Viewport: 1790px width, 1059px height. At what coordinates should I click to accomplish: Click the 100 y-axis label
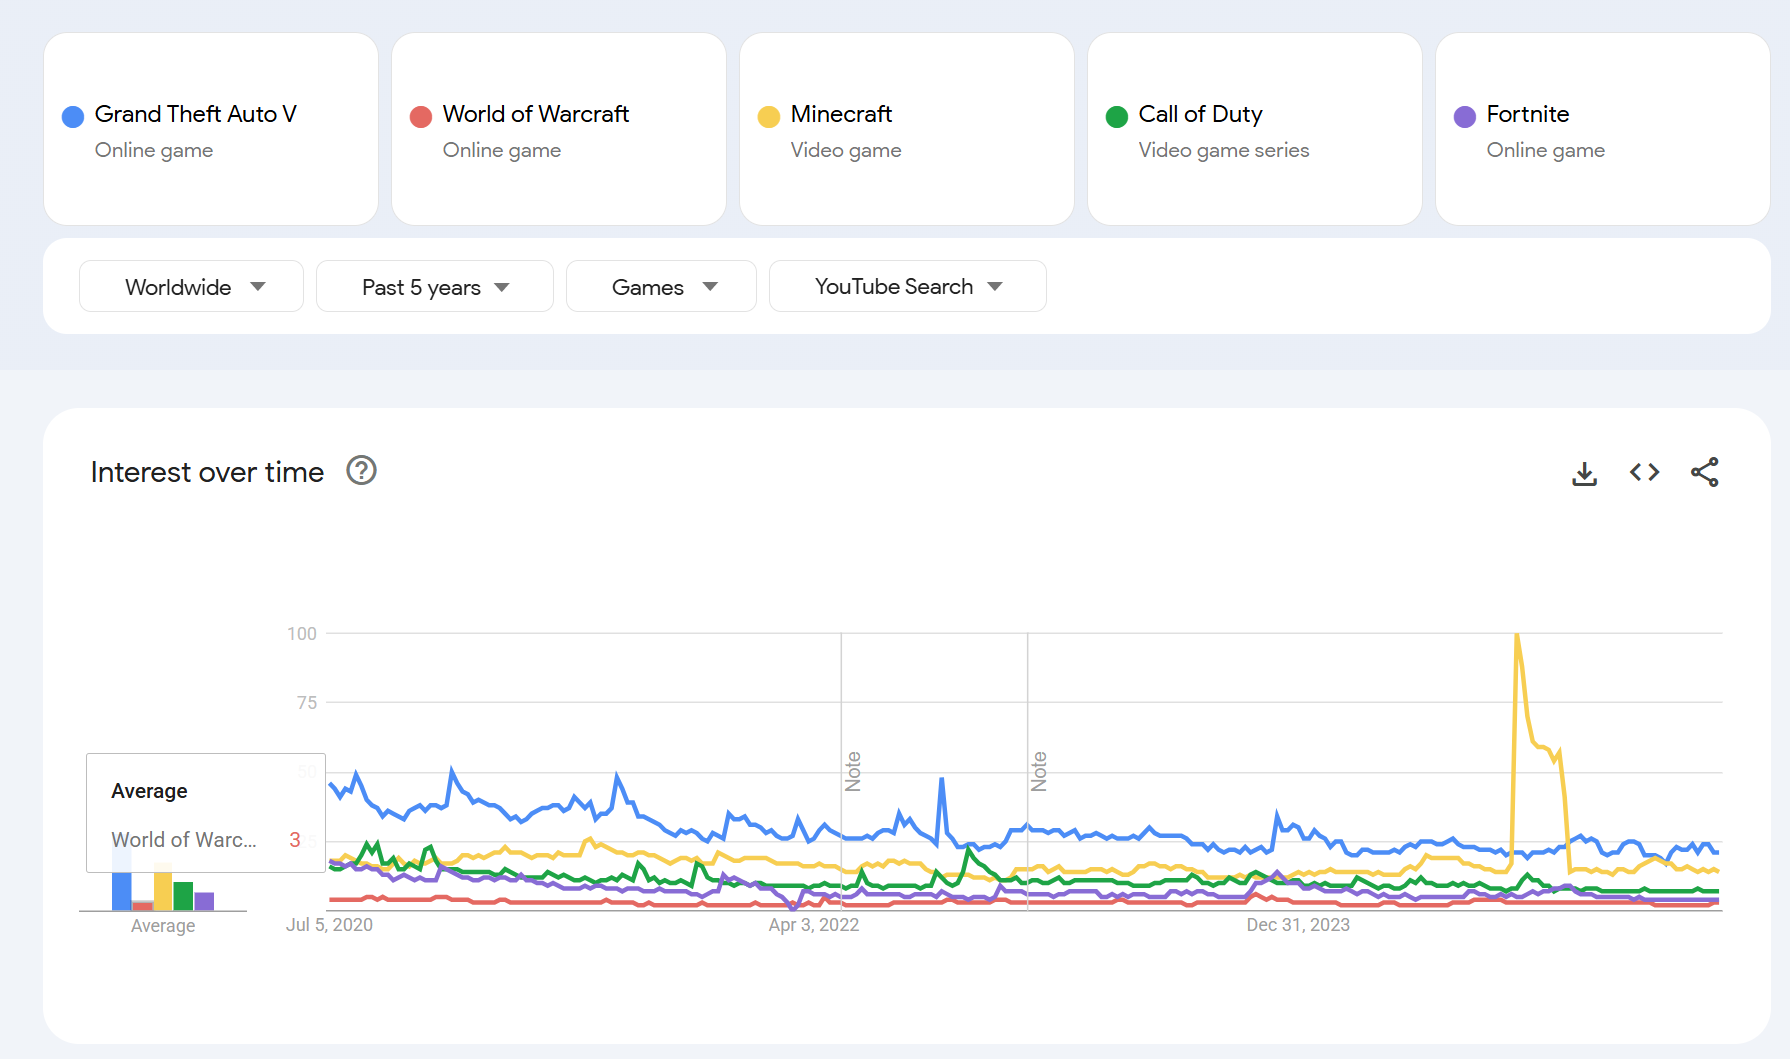point(302,634)
